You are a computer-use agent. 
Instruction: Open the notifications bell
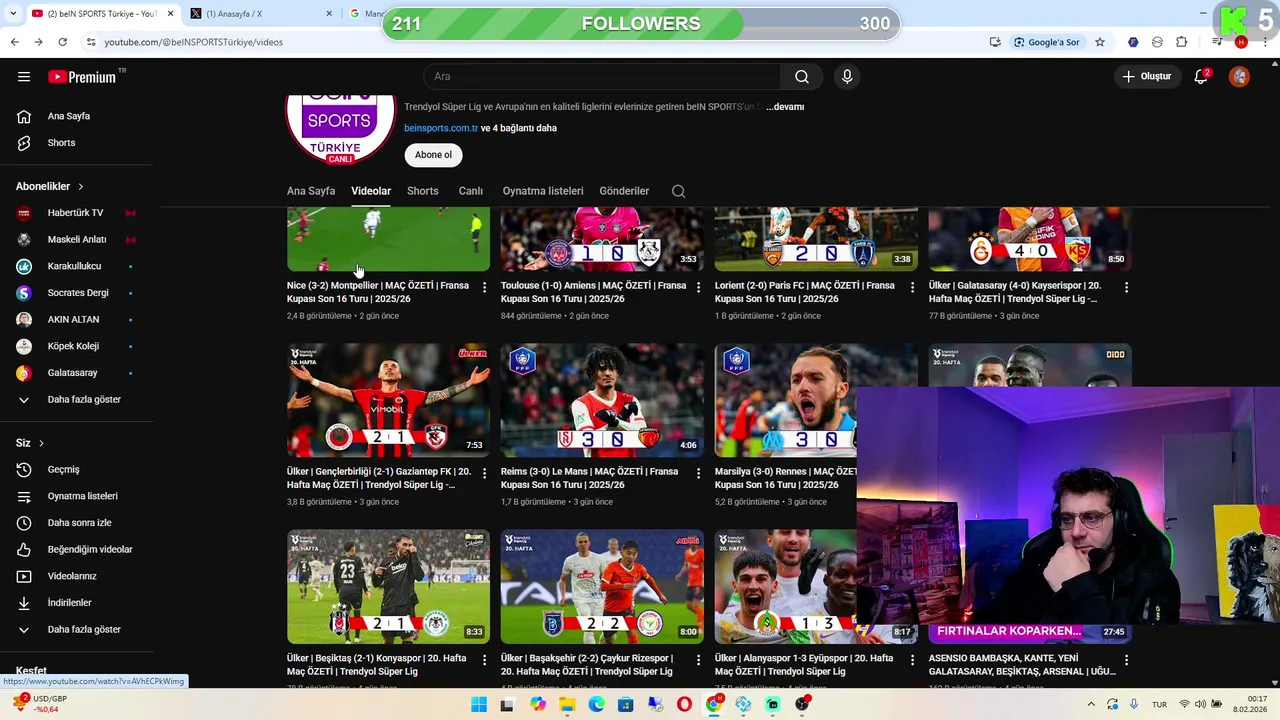pos(1201,77)
